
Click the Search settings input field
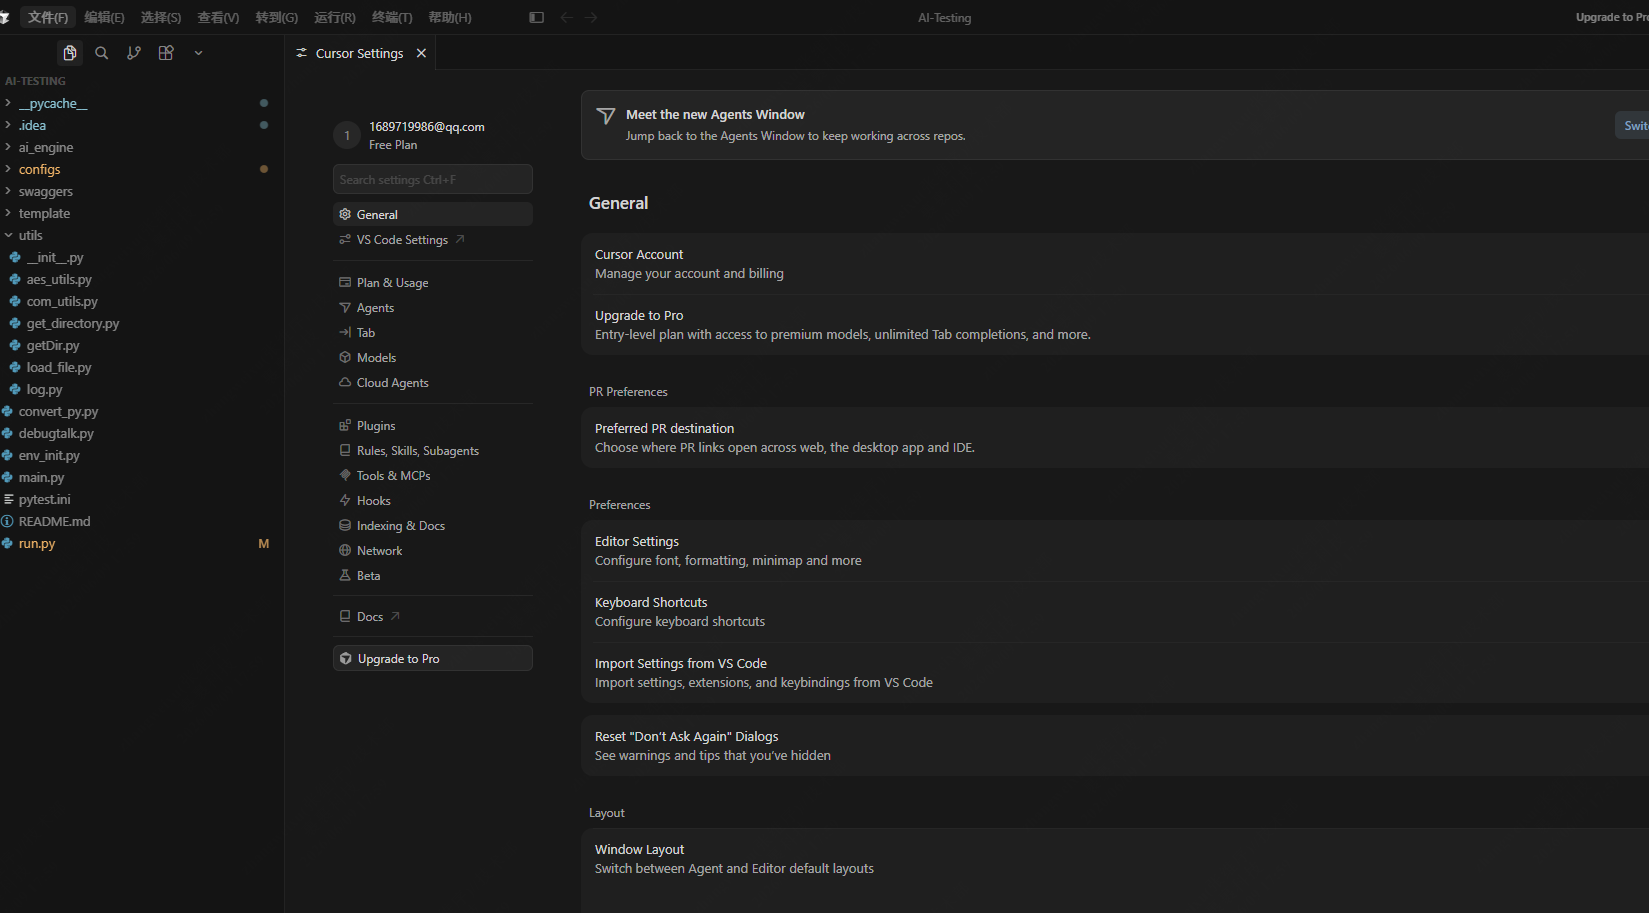432,179
